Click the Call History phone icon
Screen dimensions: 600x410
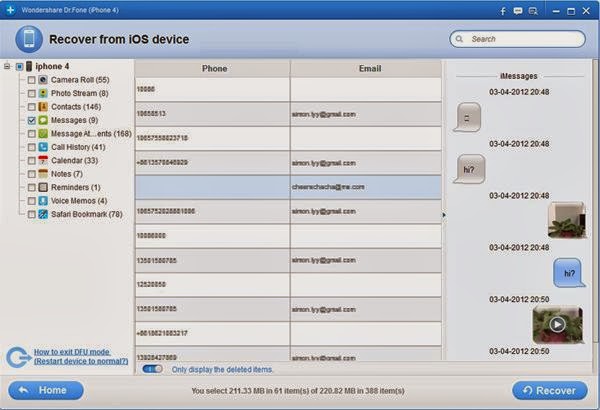point(43,147)
